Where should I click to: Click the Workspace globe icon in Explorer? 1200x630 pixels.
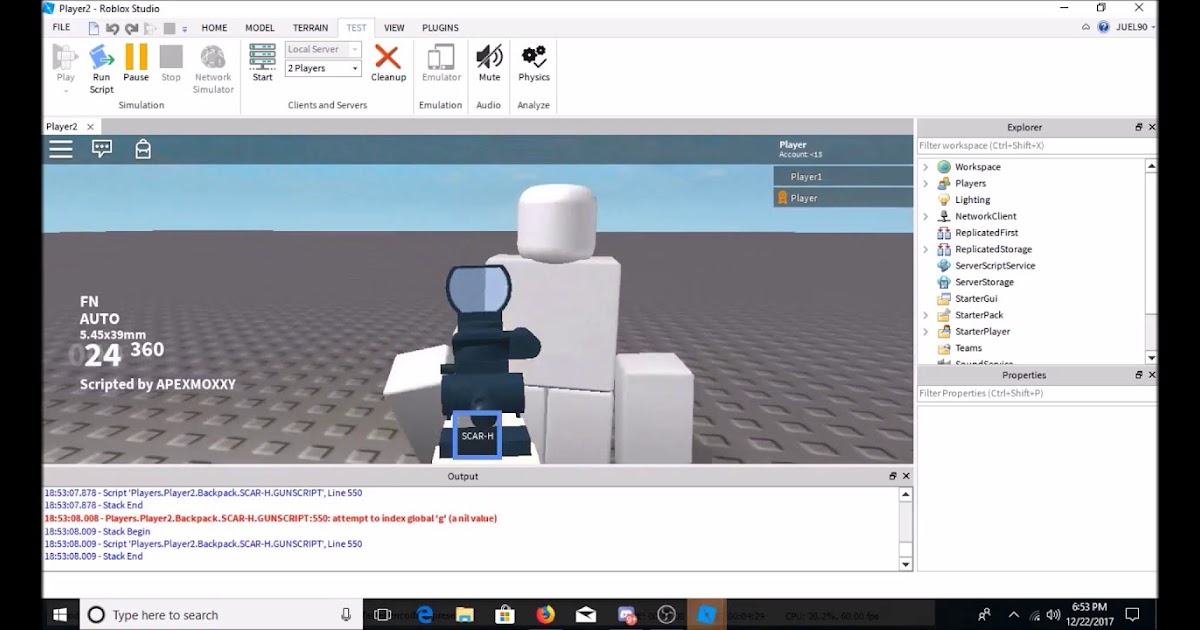943,167
